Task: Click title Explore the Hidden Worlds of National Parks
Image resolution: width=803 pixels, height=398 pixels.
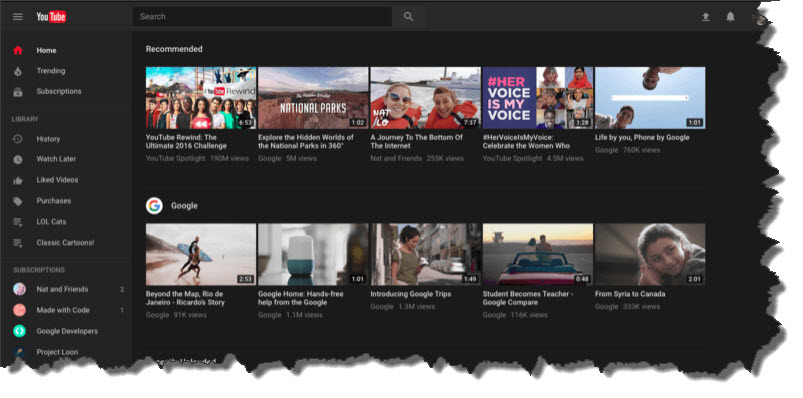Action: (x=306, y=141)
